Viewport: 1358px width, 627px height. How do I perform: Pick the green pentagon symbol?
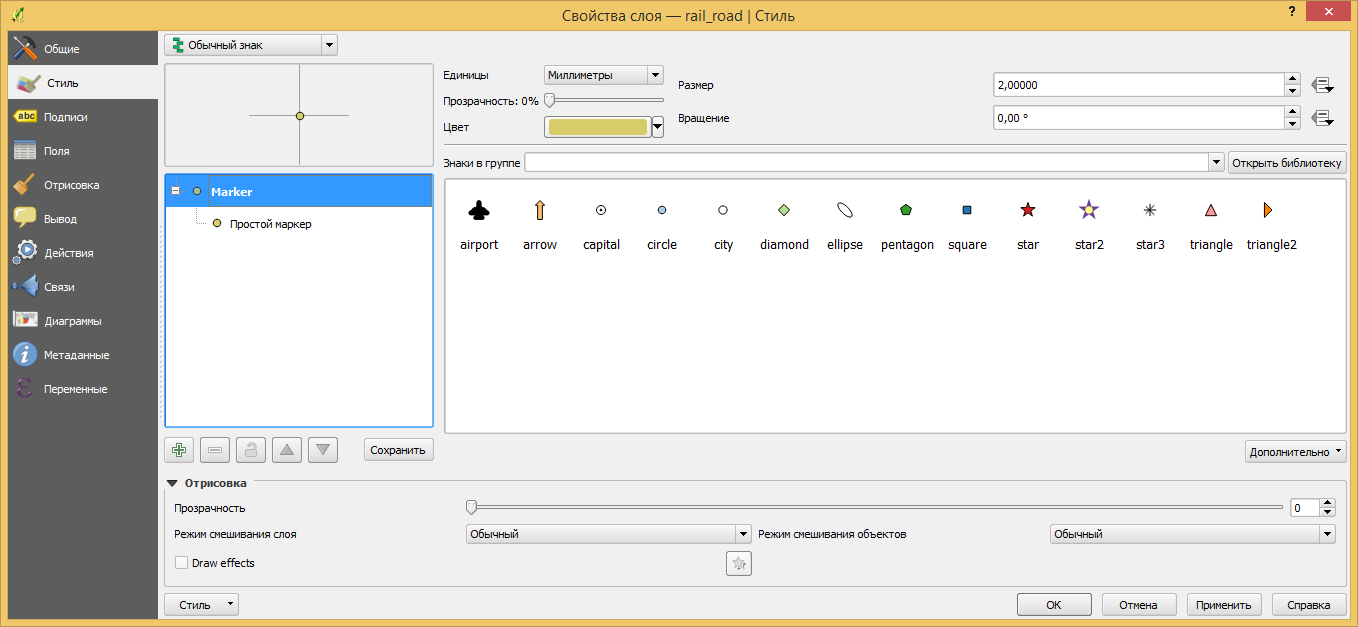(x=906, y=211)
